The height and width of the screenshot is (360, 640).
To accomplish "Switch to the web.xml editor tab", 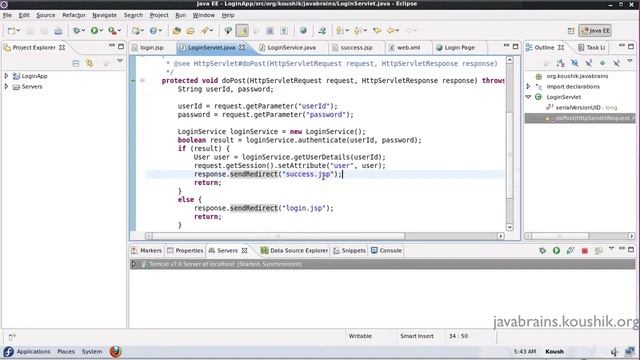I will [408, 48].
